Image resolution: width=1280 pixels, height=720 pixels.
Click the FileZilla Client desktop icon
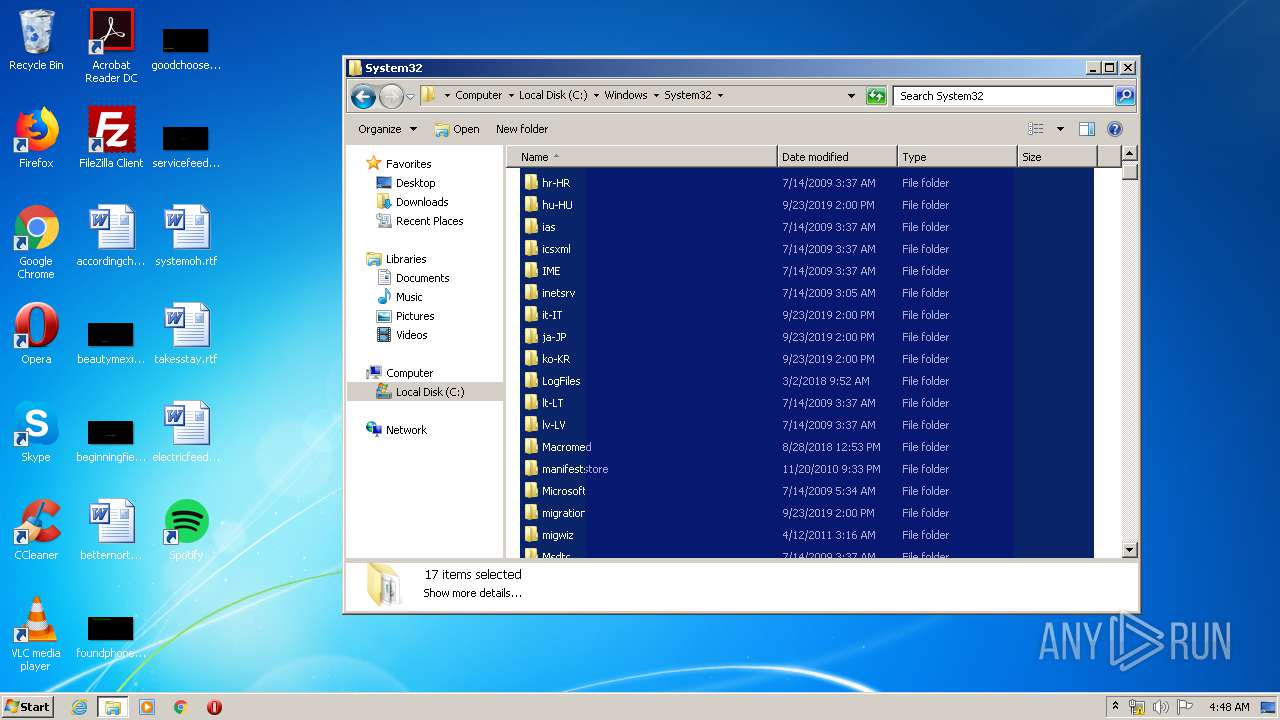(111, 138)
